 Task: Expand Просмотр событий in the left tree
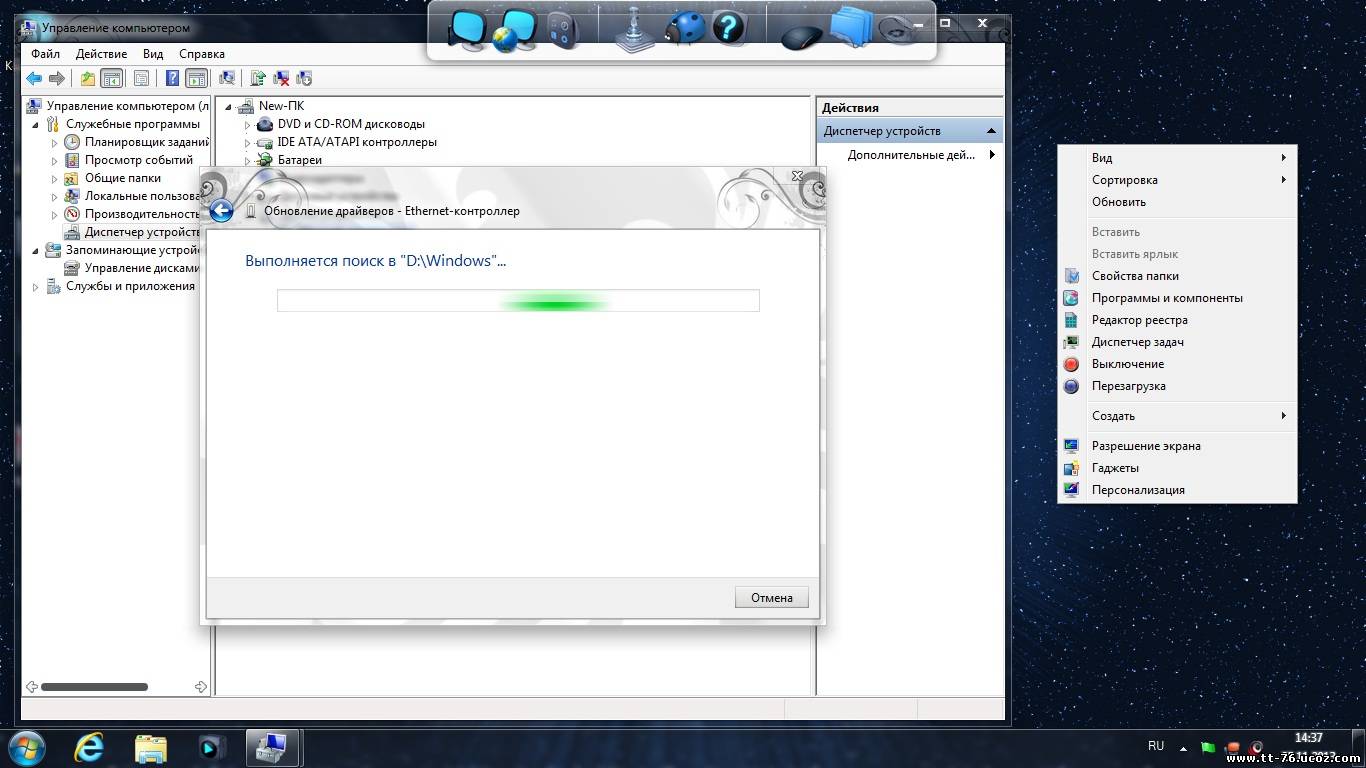[55, 161]
